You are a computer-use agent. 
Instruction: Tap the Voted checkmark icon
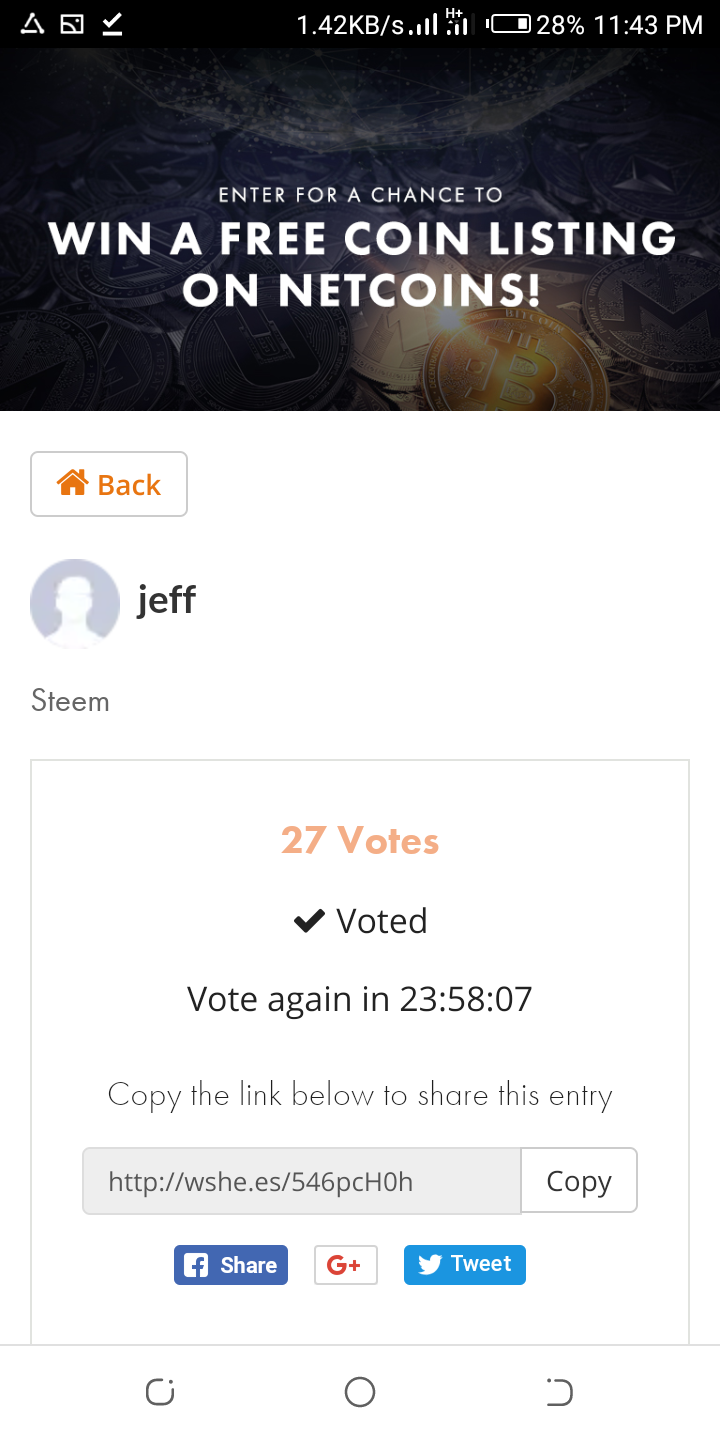point(309,921)
